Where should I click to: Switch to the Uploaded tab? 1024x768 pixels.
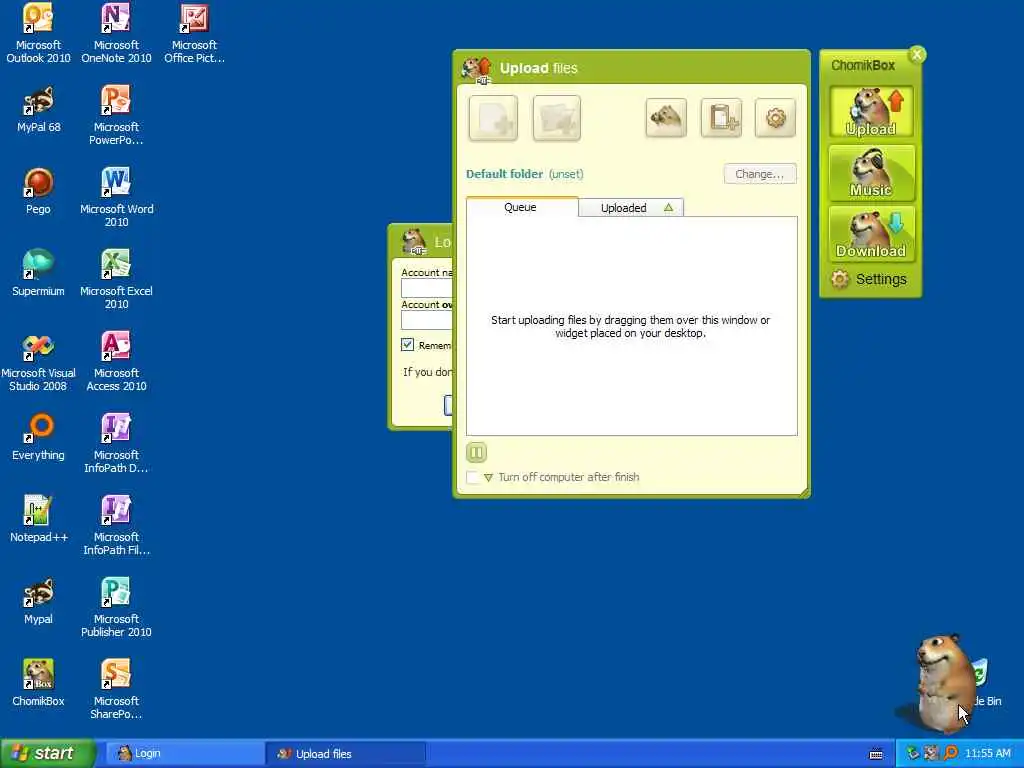click(x=631, y=208)
